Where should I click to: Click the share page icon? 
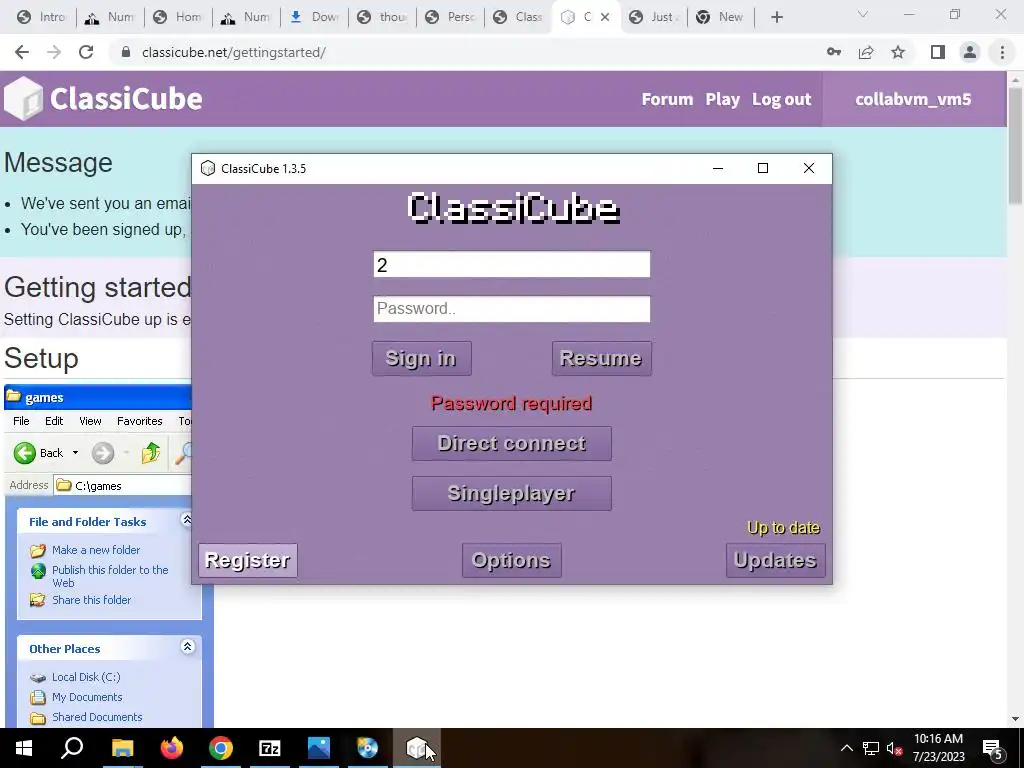[x=866, y=52]
